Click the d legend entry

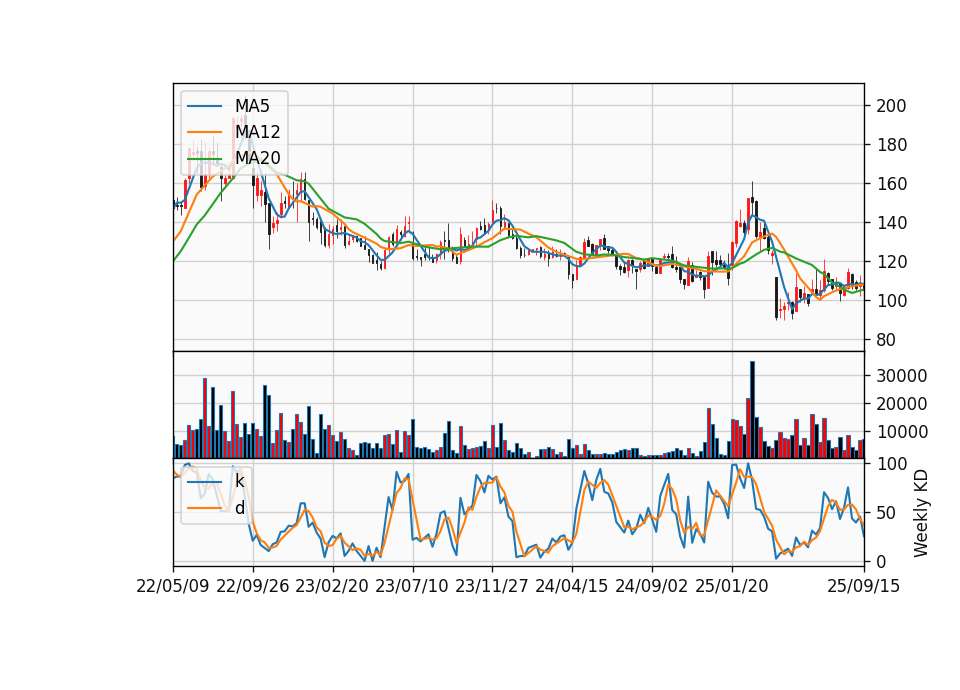coord(240,508)
